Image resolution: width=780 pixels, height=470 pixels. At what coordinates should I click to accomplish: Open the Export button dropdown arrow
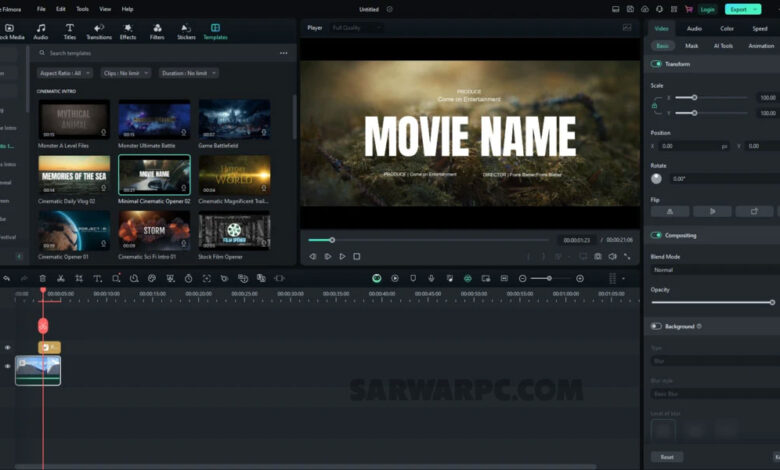(756, 9)
